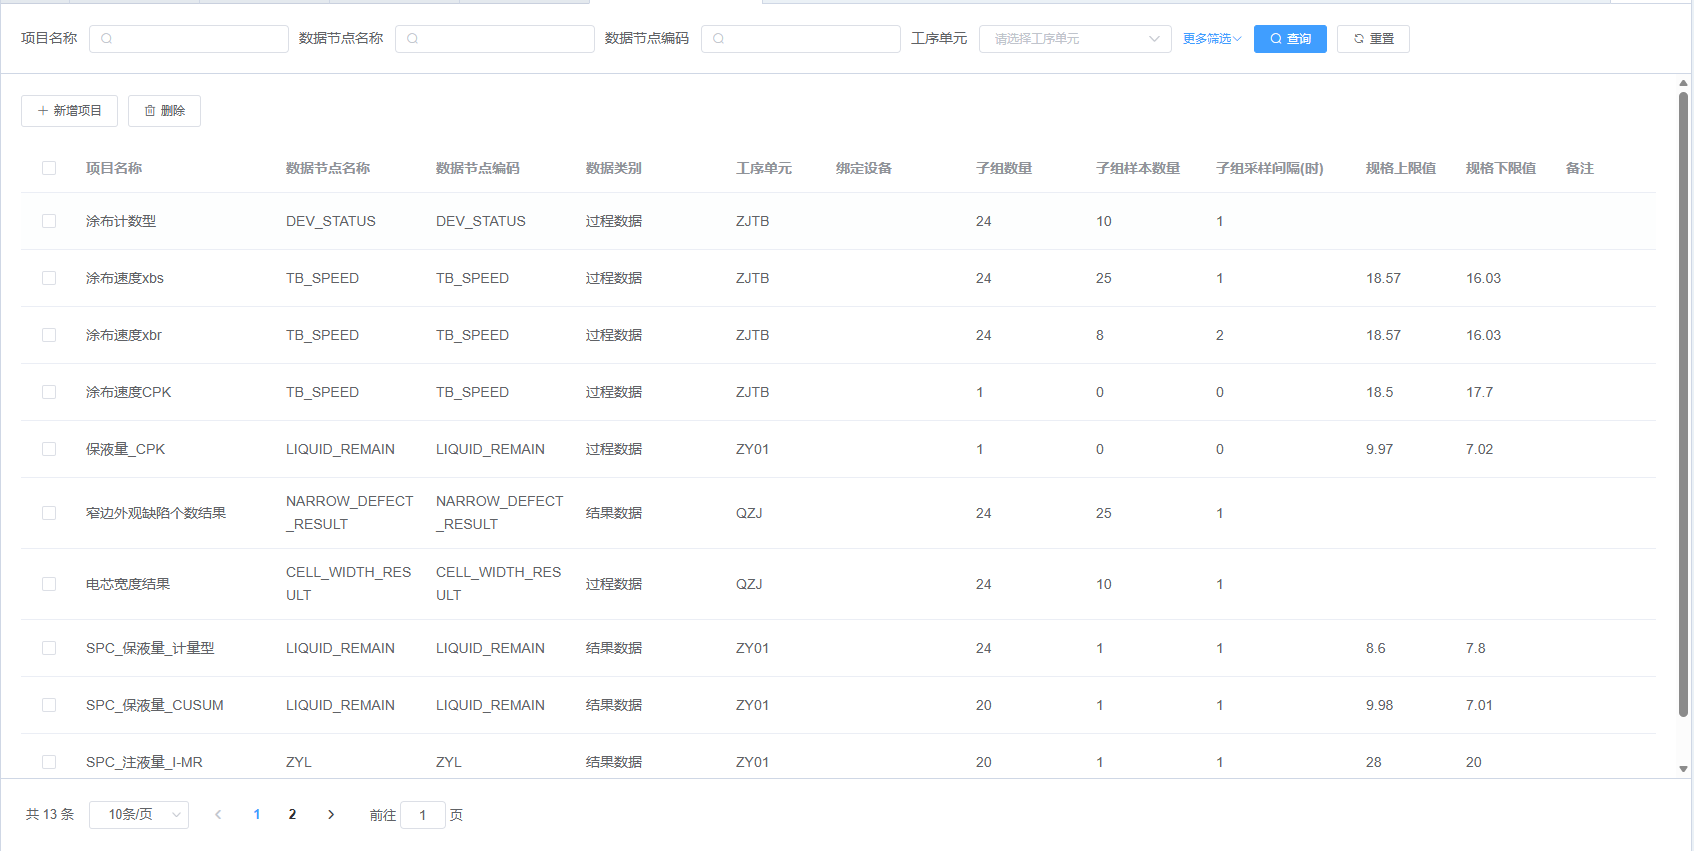Image resolution: width=1694 pixels, height=851 pixels.
Task: Click upper limit 9.97 value
Action: [x=1380, y=449]
